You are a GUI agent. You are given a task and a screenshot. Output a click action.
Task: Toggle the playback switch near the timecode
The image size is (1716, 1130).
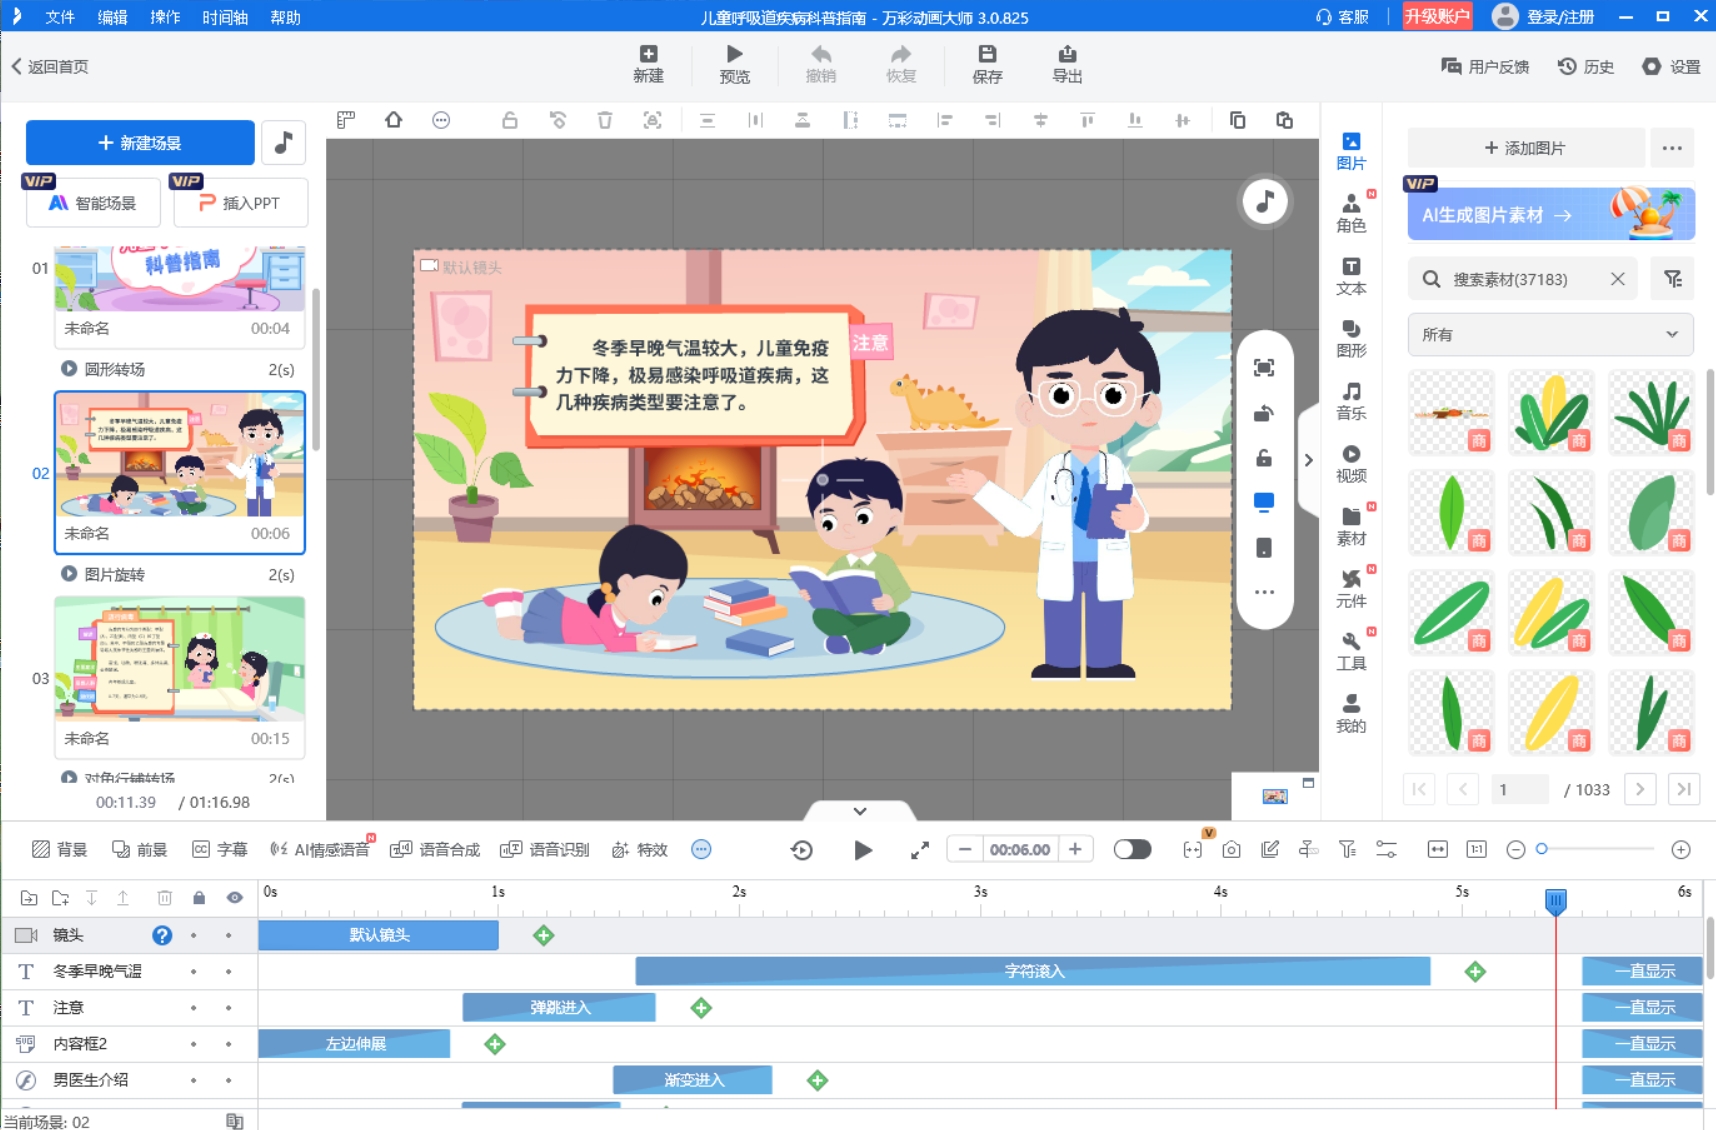click(1132, 849)
